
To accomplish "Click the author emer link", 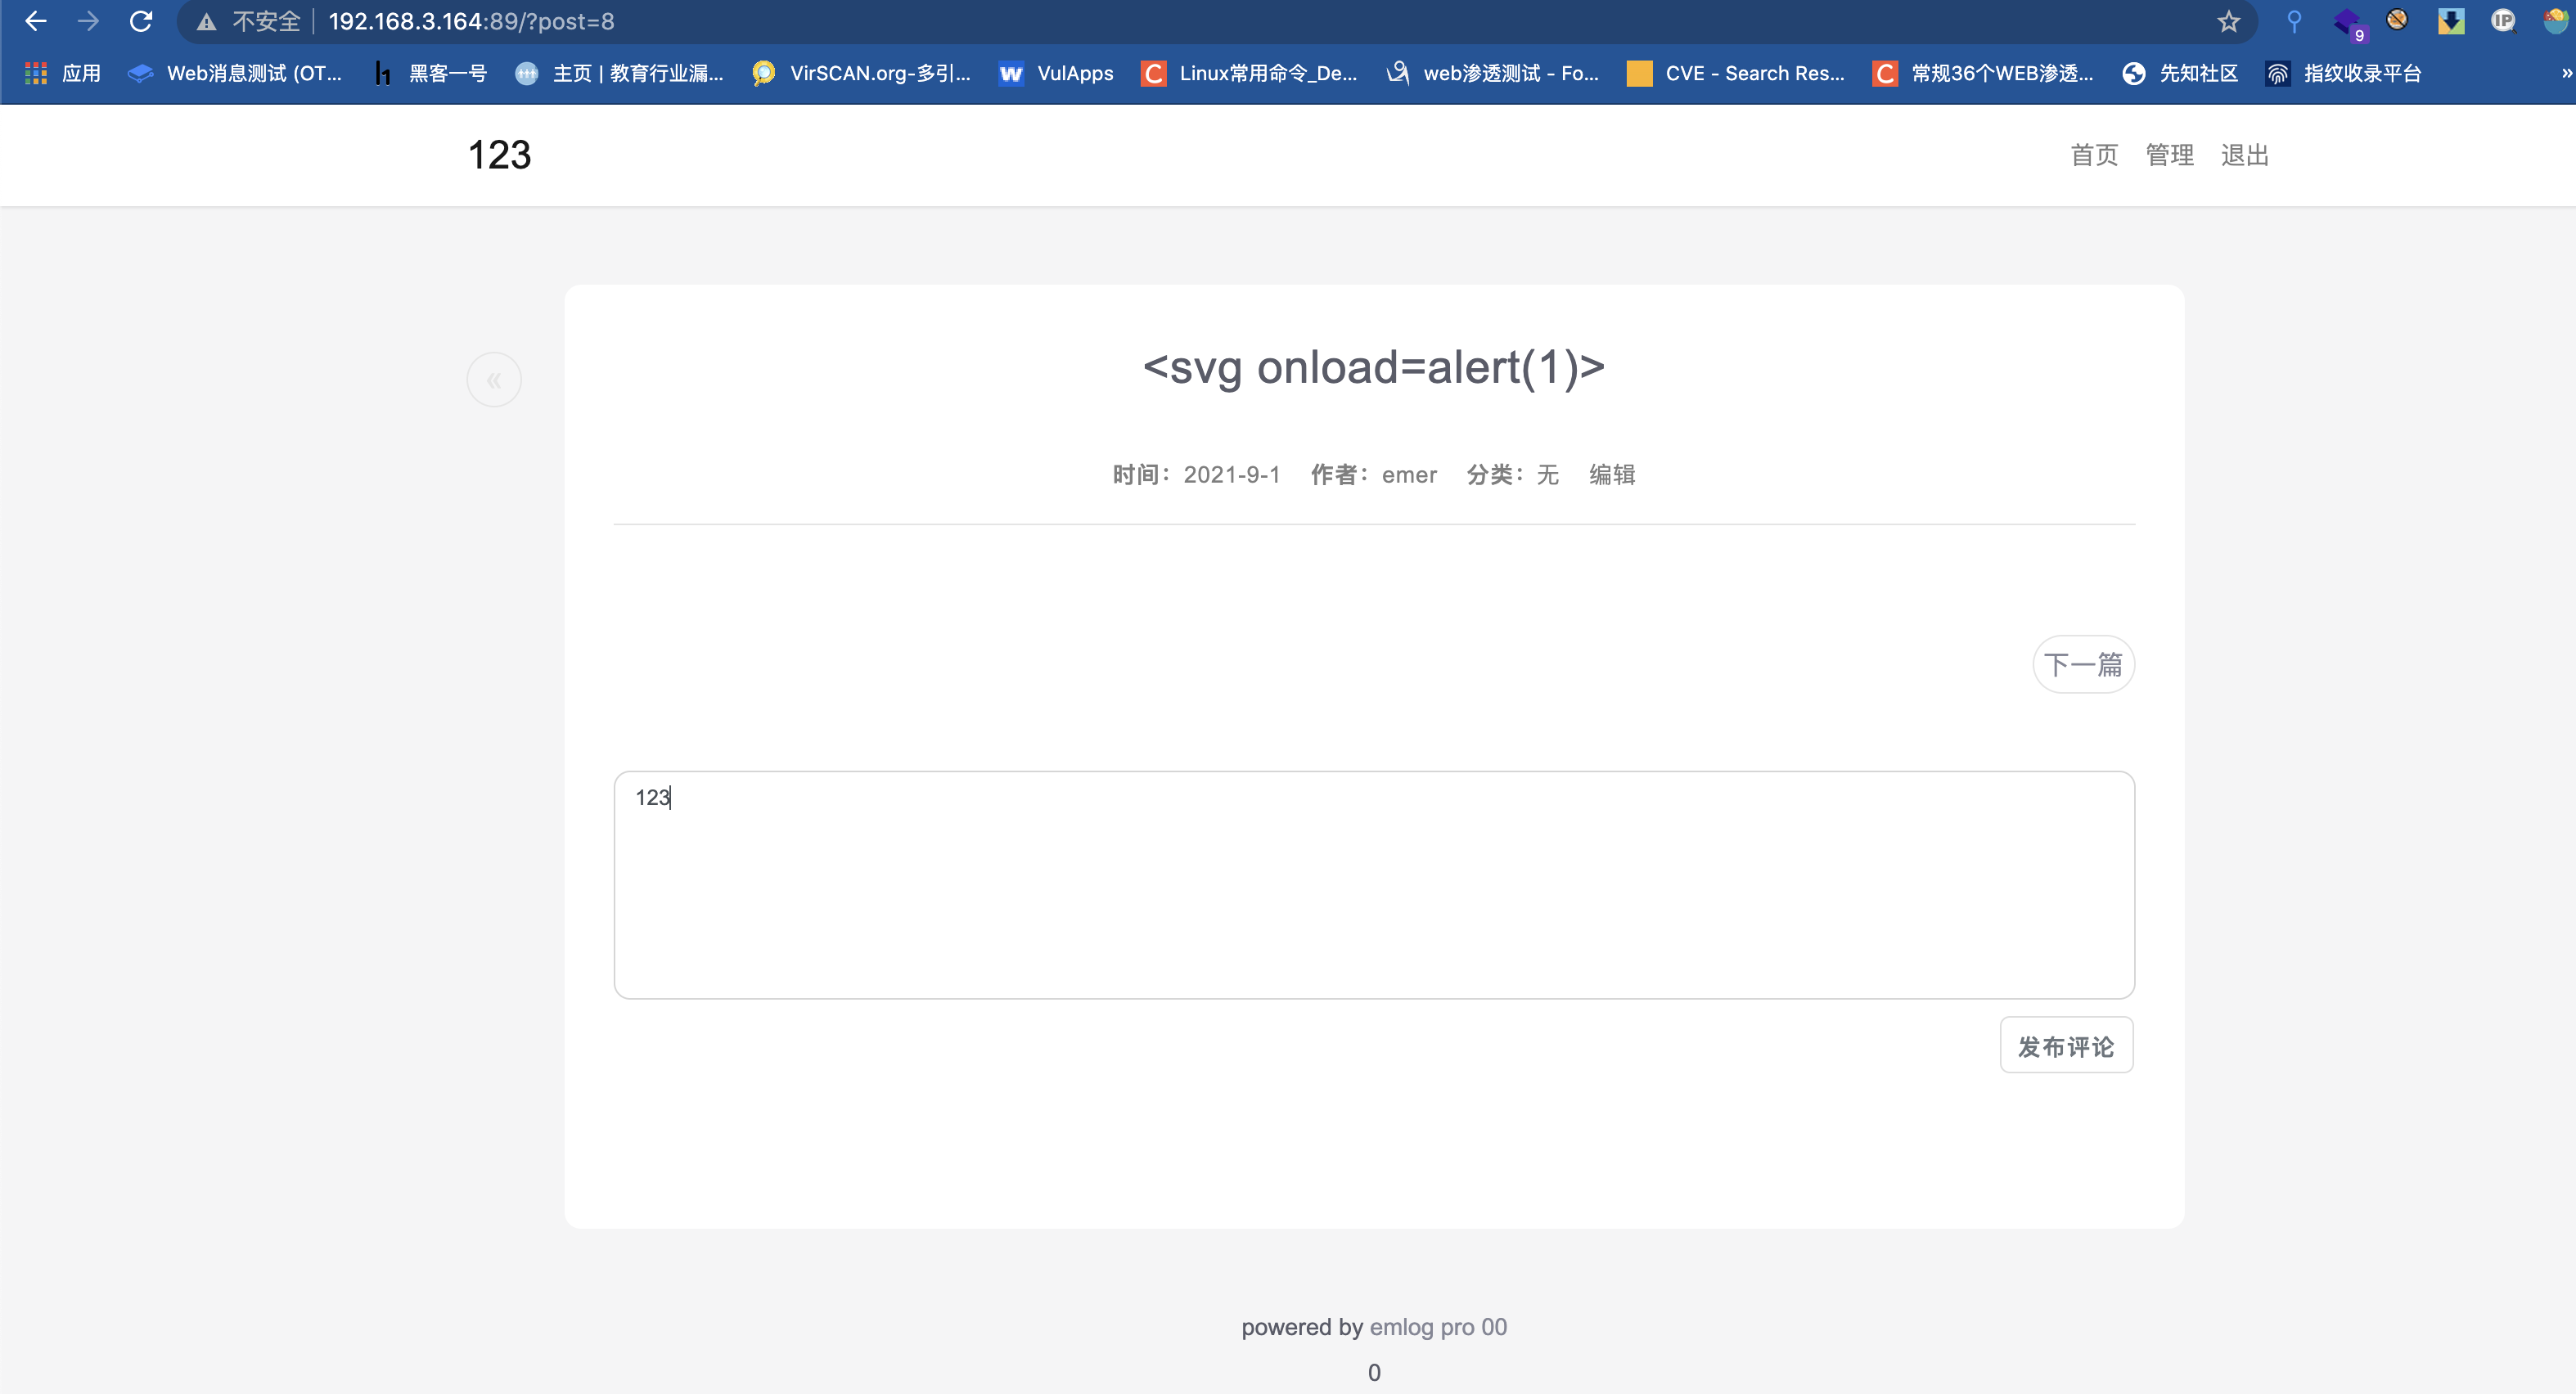I will pyautogui.click(x=1409, y=475).
